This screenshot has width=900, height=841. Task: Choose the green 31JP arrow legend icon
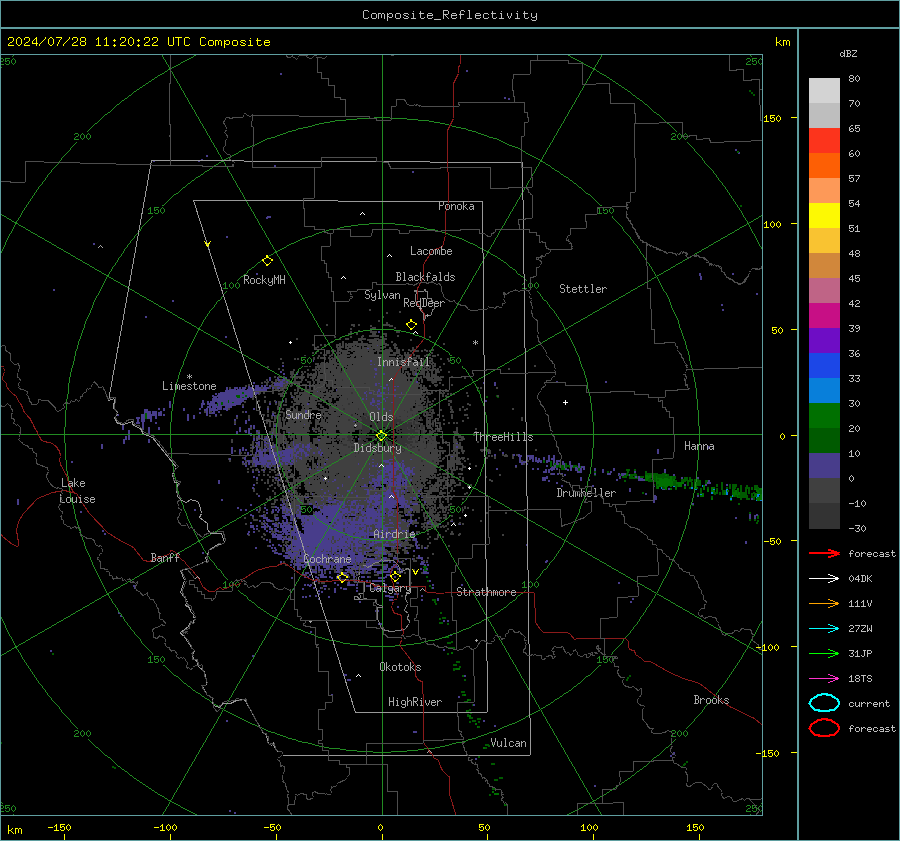tap(824, 653)
